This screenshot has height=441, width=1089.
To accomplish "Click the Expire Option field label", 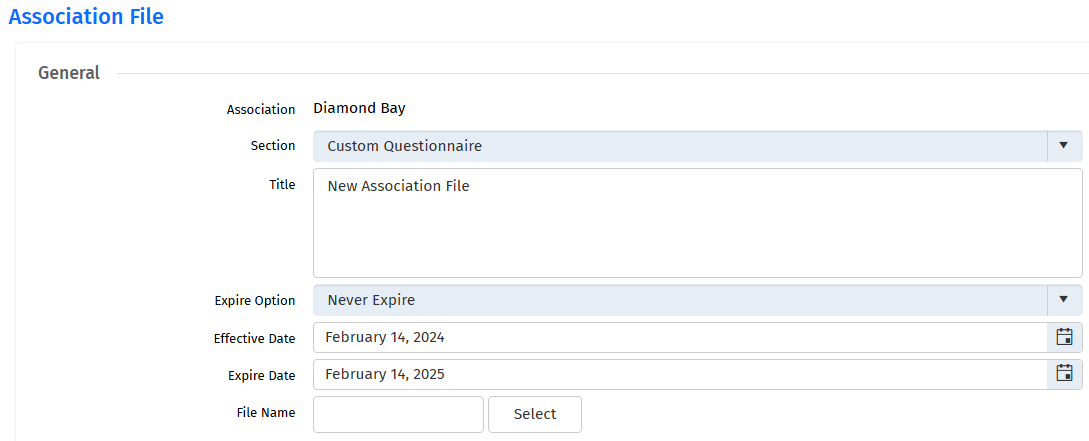I will pyautogui.click(x=255, y=301).
